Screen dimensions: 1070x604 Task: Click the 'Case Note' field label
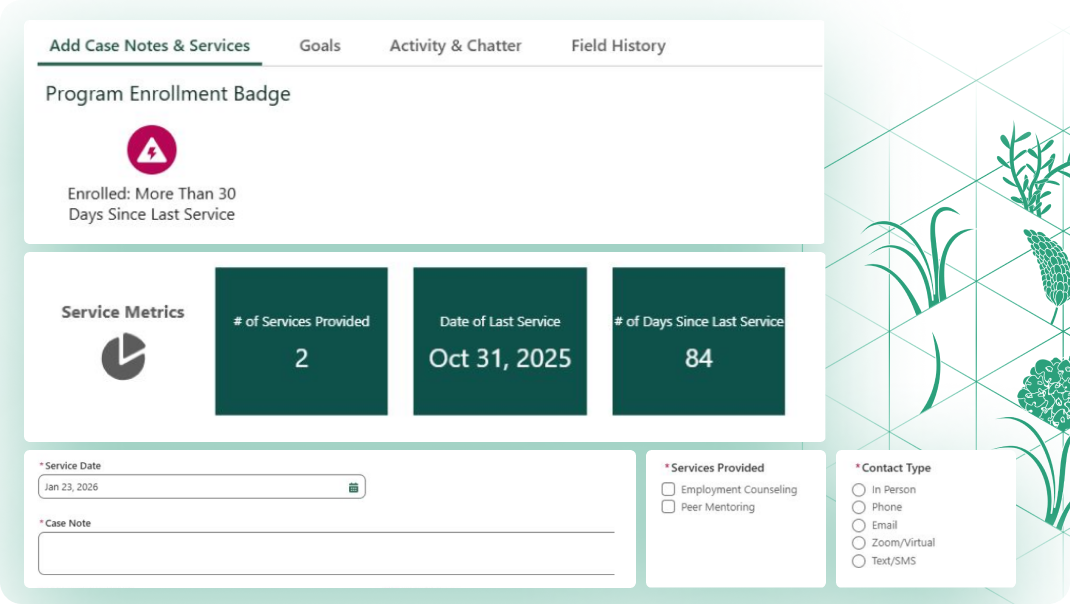68,523
